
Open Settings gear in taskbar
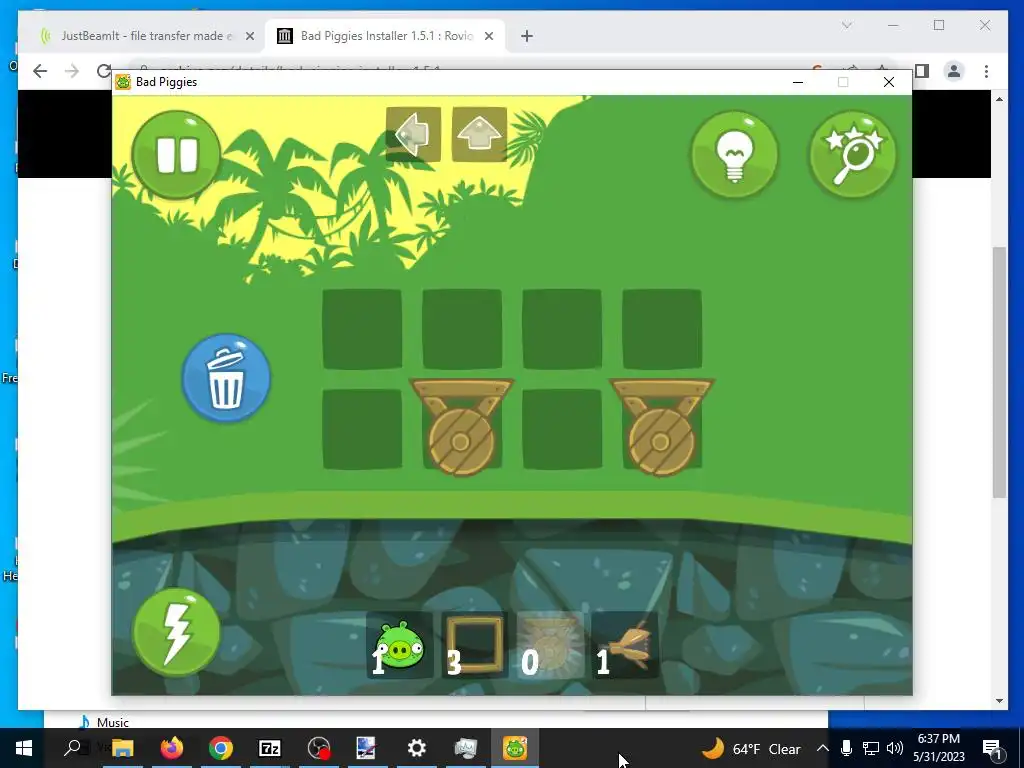[417, 748]
